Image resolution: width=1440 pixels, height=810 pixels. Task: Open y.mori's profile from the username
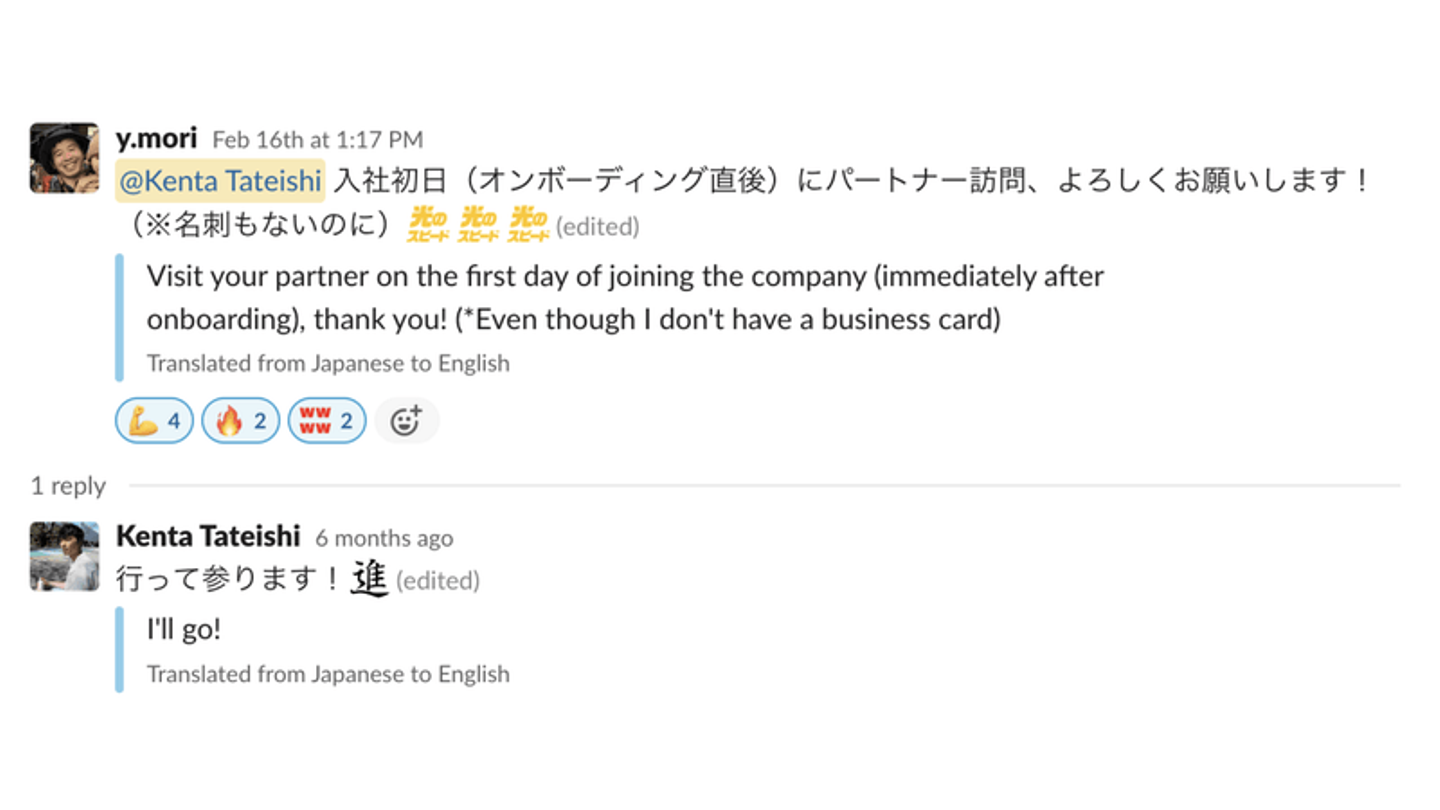(156, 138)
